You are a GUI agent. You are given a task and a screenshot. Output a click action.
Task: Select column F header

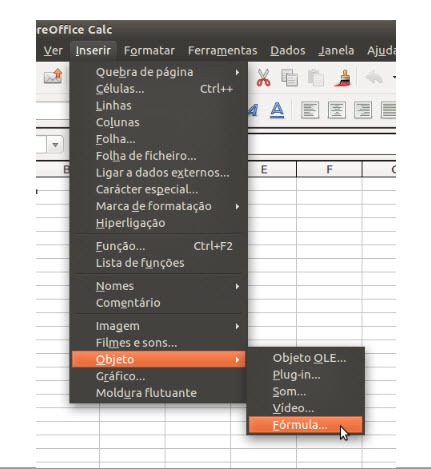coord(329,169)
